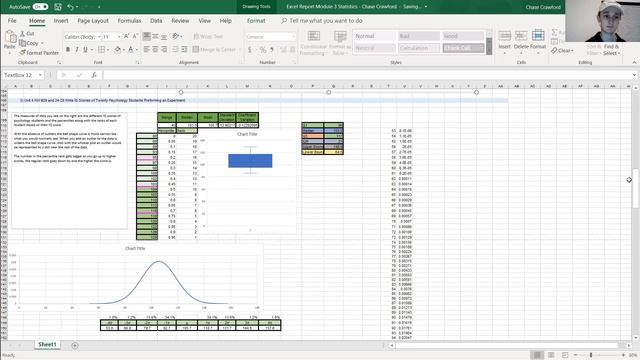Click the Percent Style icon

[x=263, y=49]
